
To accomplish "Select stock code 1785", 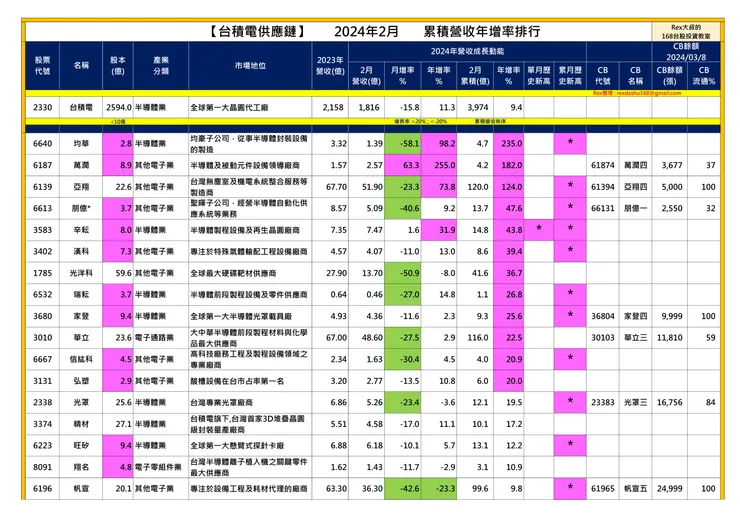I will point(42,273).
